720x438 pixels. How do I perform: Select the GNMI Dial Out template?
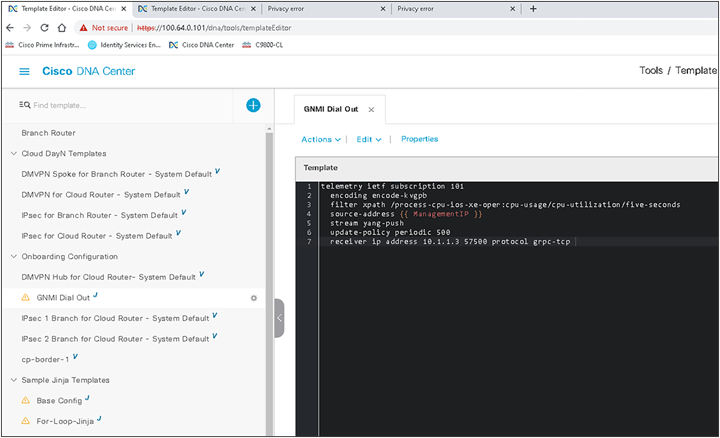[63, 298]
